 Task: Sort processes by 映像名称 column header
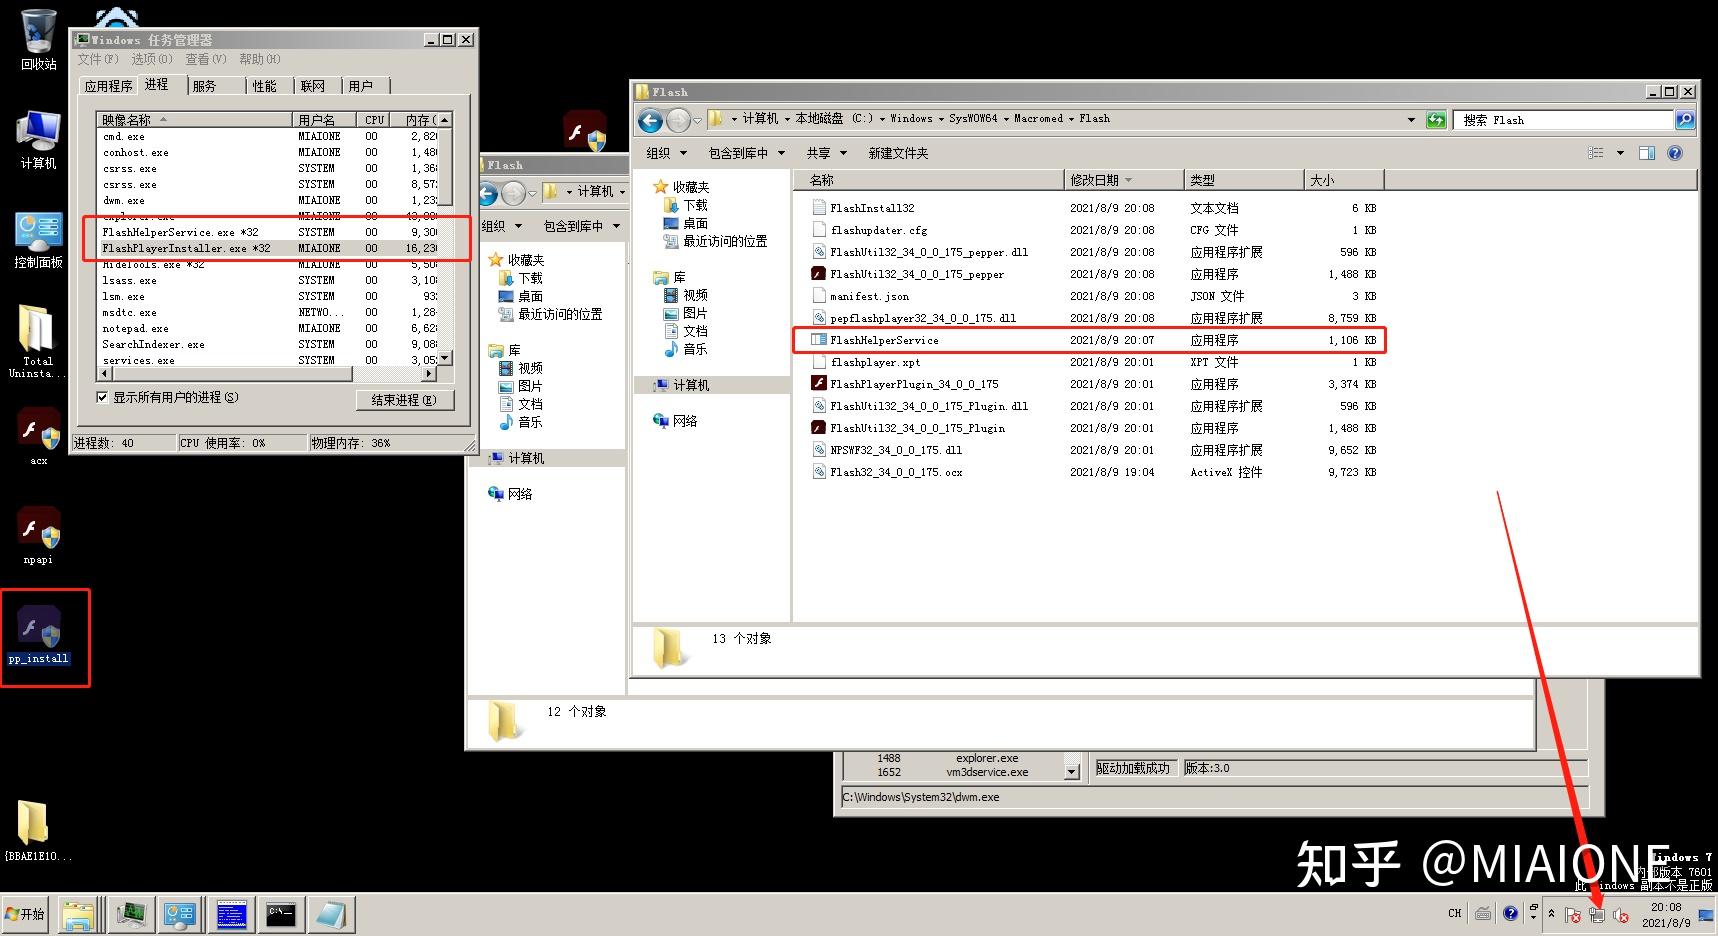[194, 120]
